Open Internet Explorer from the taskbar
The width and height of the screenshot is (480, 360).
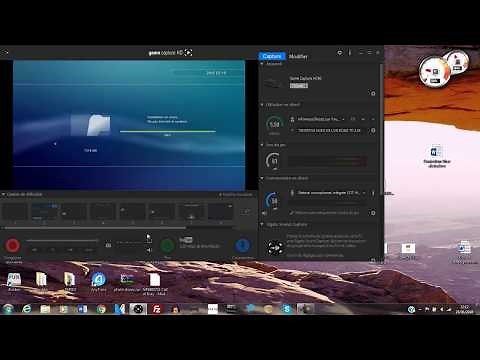tap(27, 309)
